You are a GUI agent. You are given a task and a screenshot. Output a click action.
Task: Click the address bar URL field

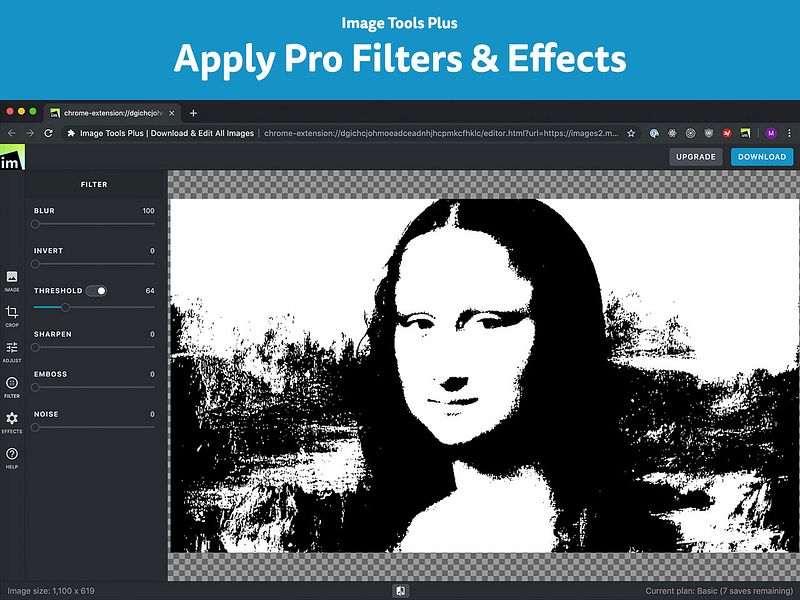[x=352, y=133]
